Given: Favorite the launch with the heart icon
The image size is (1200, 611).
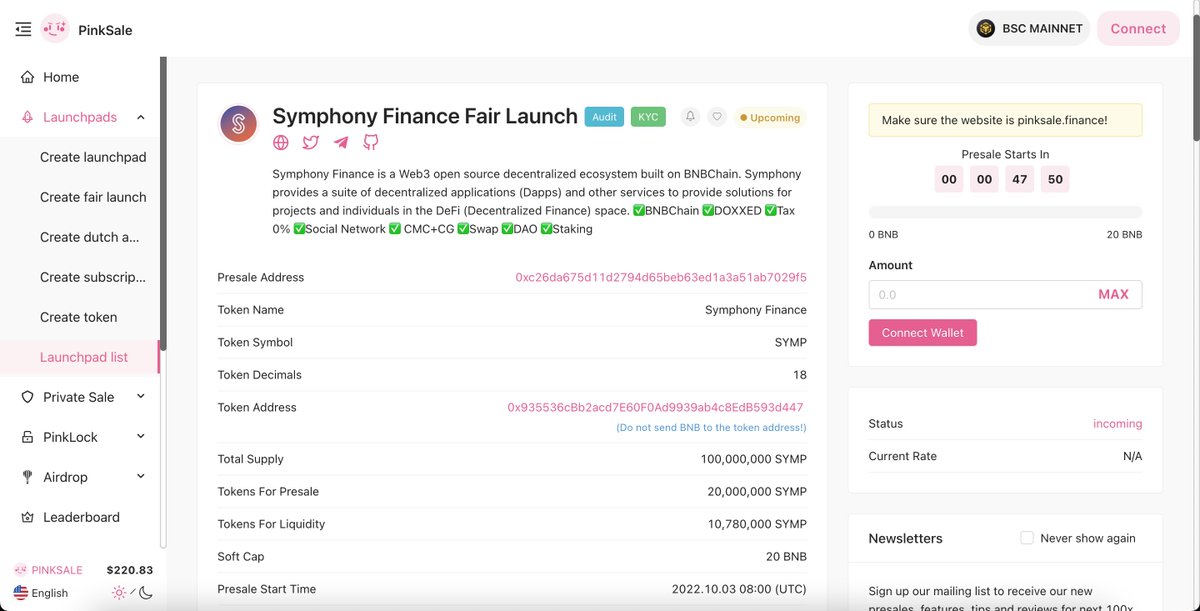Looking at the screenshot, I should point(717,117).
